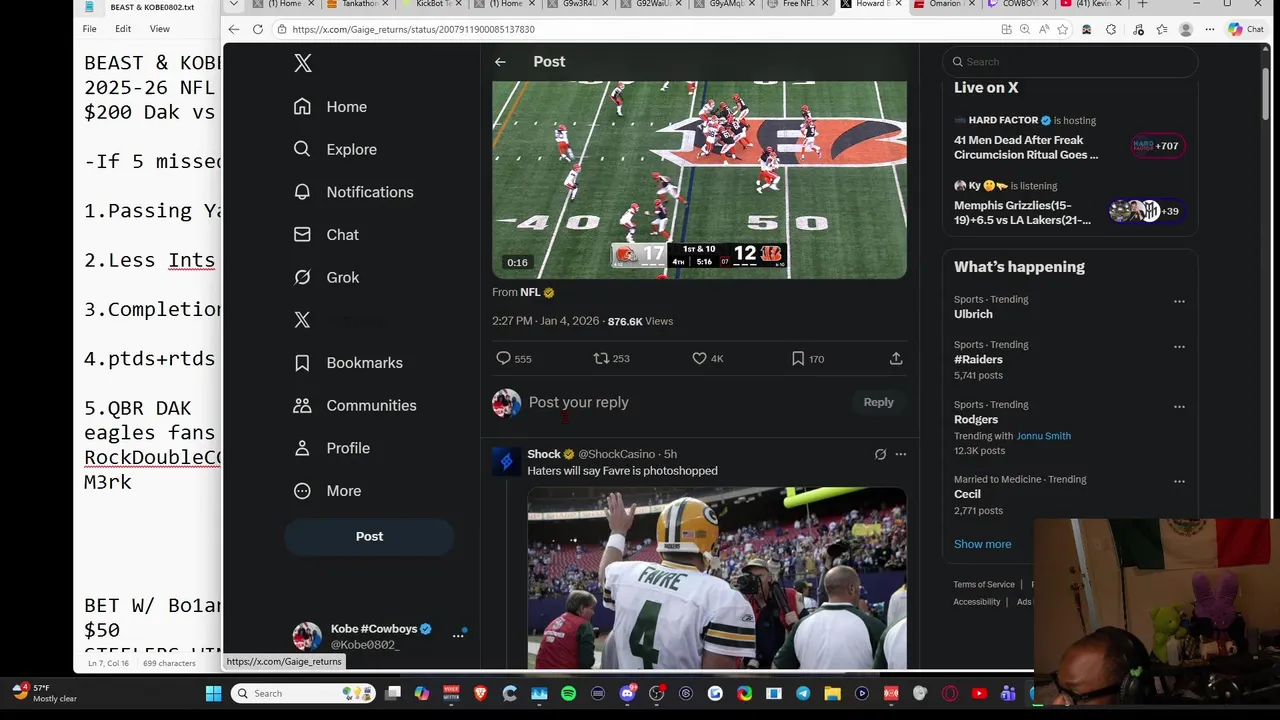Reload the page in browser

point(257,30)
